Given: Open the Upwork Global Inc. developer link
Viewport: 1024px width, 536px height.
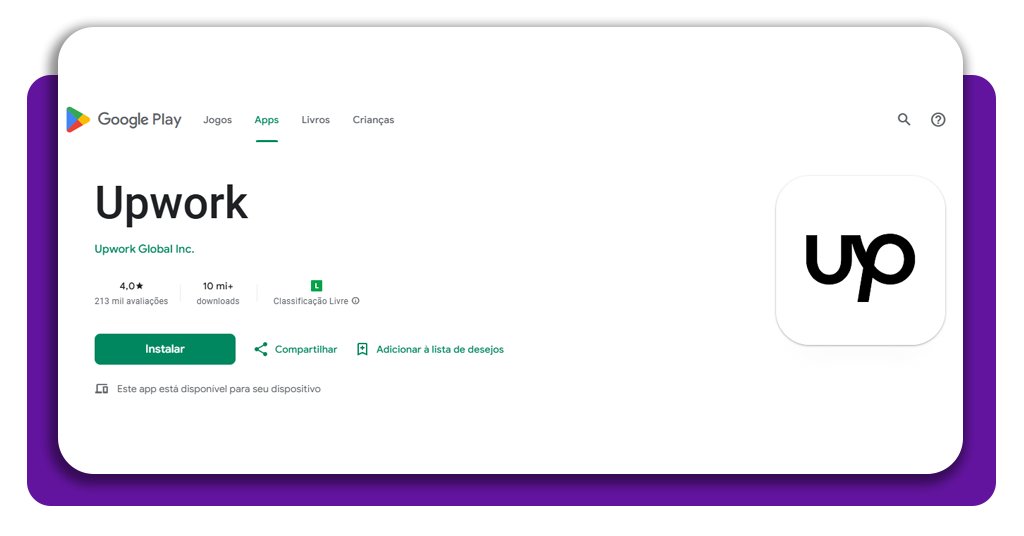Looking at the screenshot, I should coord(144,249).
